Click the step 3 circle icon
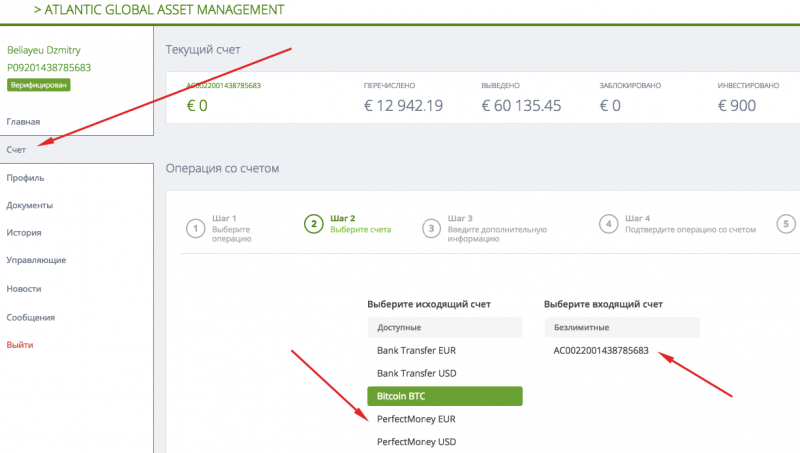The image size is (800, 453). 432,227
